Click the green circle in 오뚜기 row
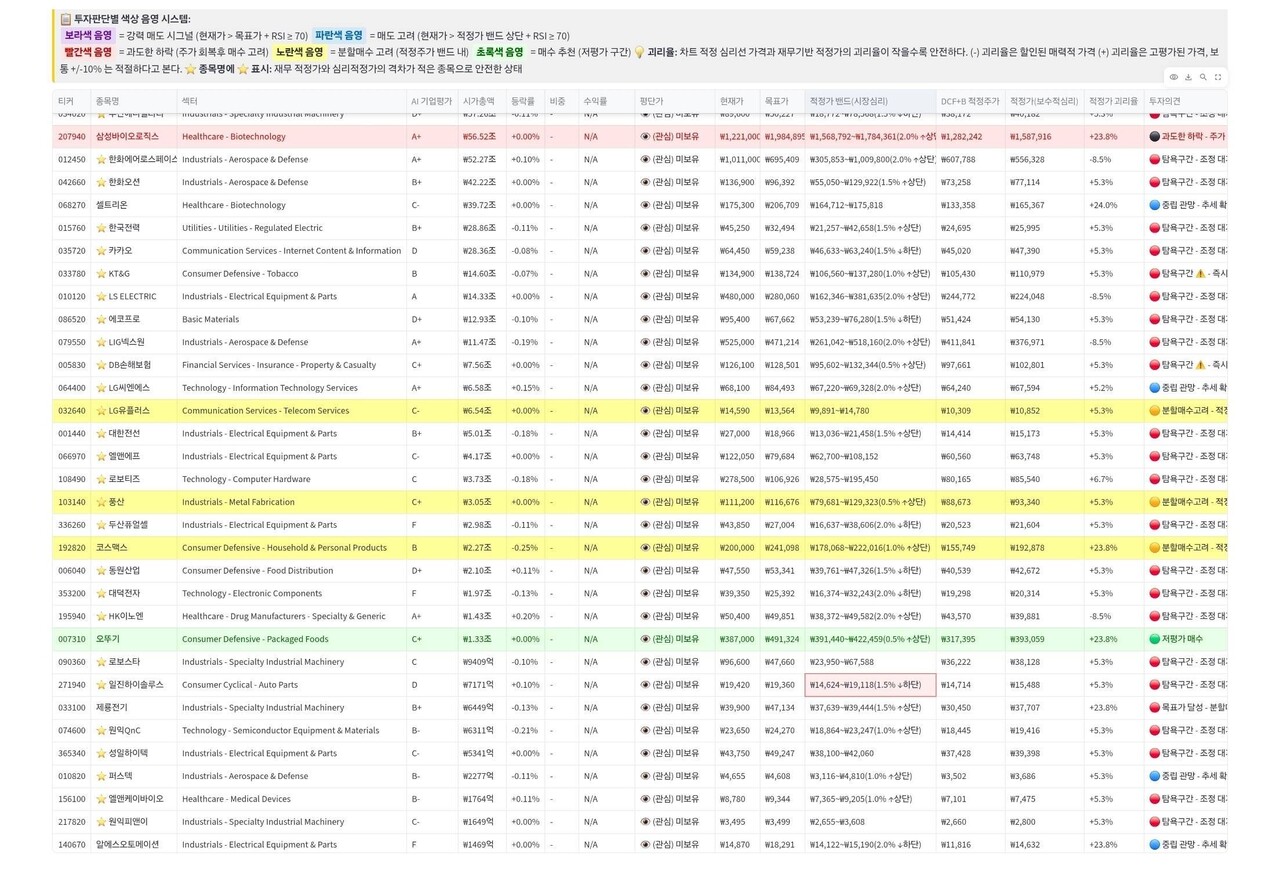1280x870 pixels. [1154, 639]
